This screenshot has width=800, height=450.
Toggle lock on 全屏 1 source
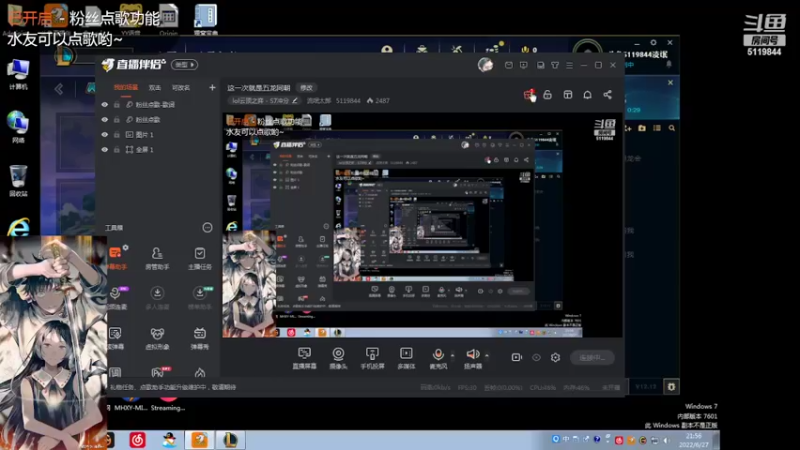117,149
